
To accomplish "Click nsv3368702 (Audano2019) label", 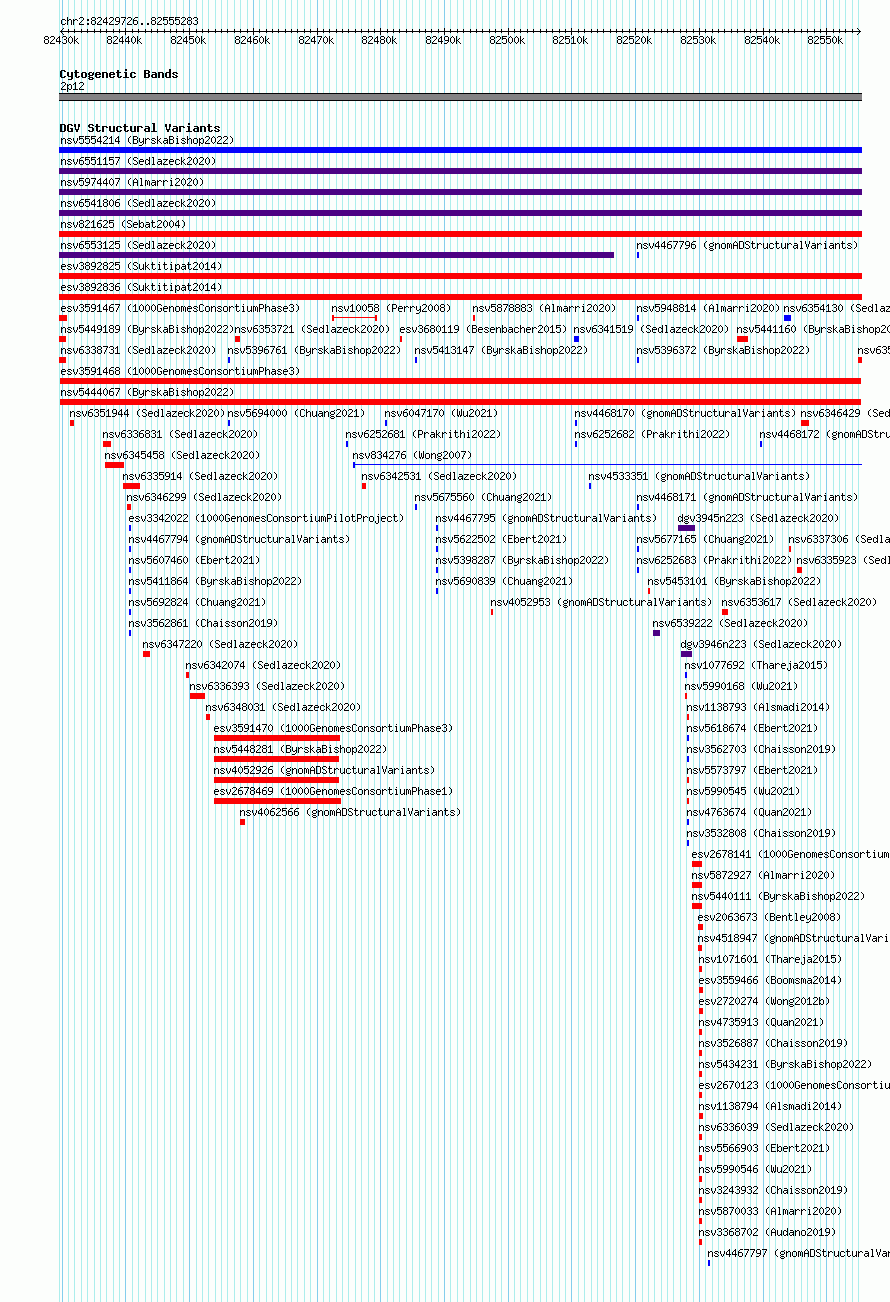I will pos(767,1233).
